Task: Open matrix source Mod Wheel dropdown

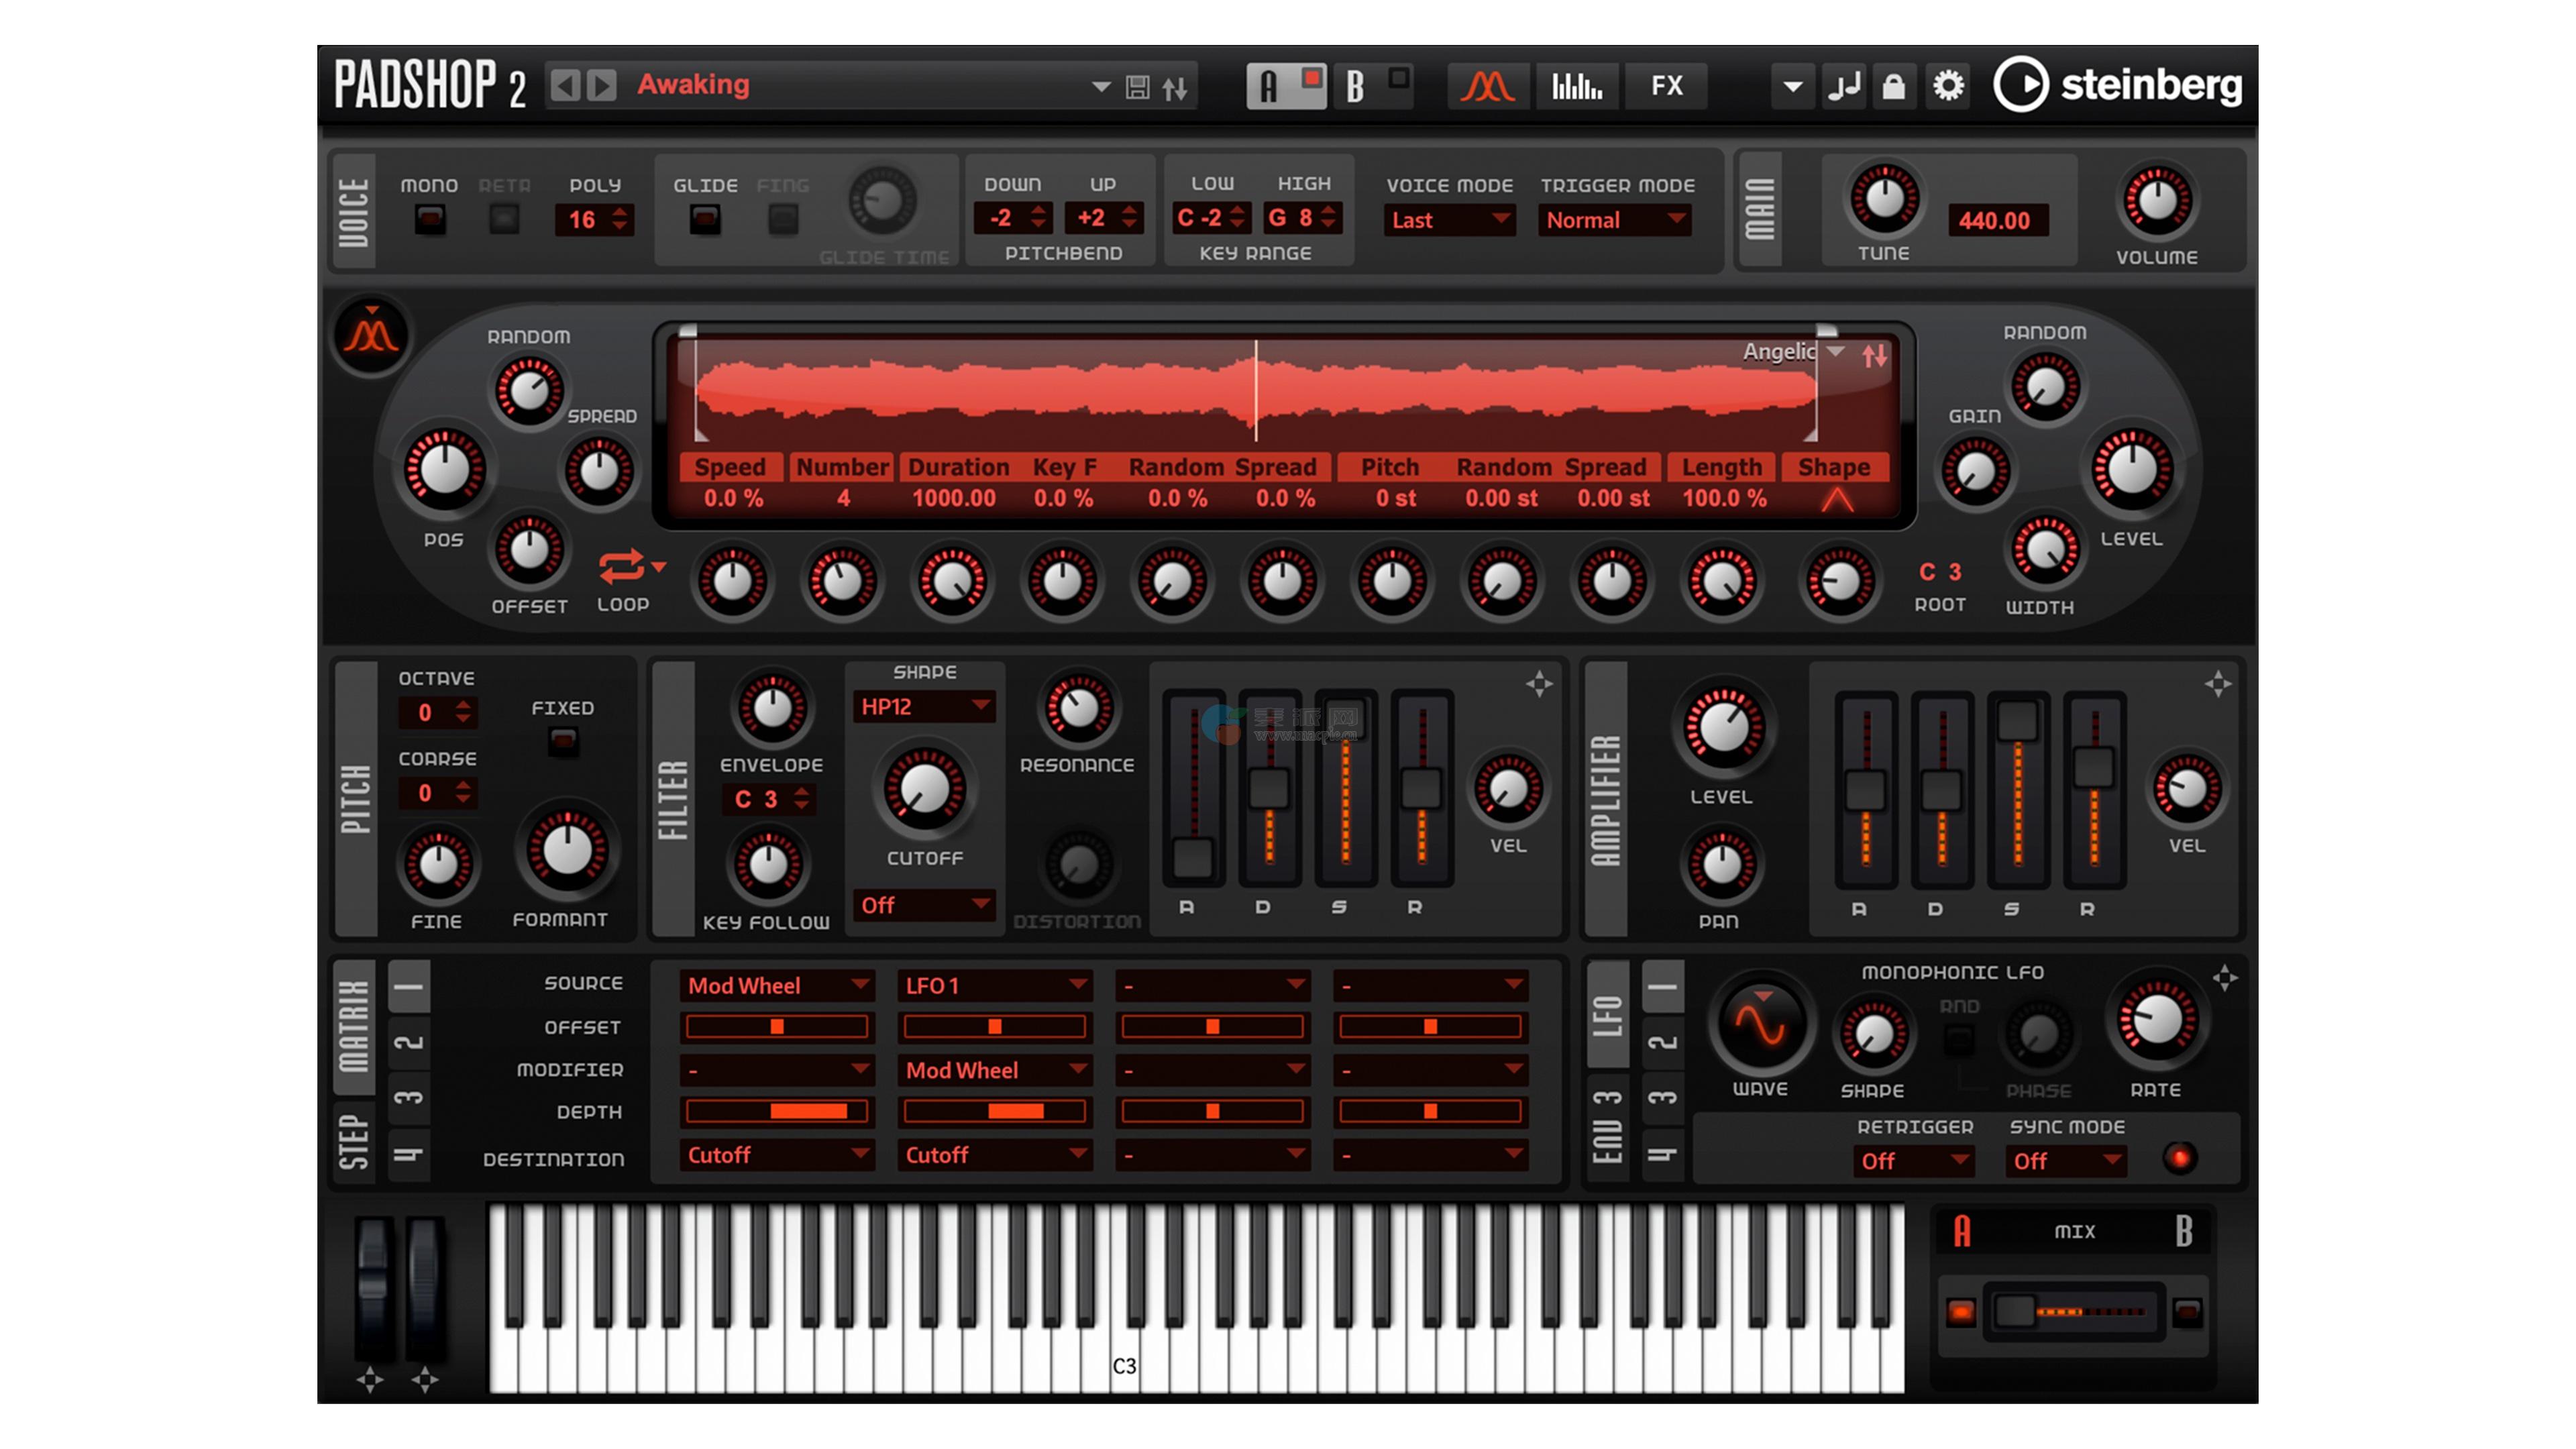Action: 777,986
